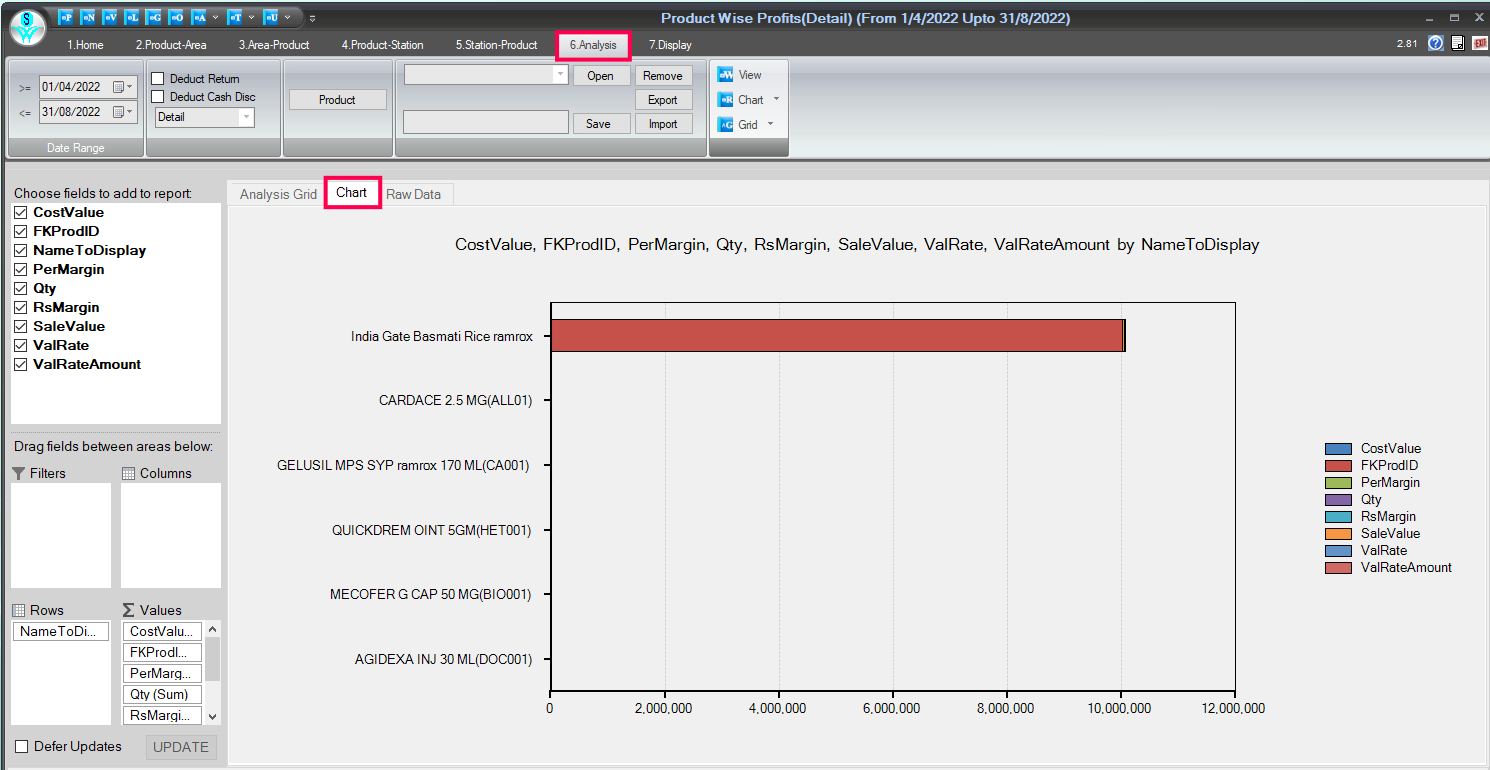Open the Chart type dropdown arrow
1490x770 pixels.
coord(777,100)
